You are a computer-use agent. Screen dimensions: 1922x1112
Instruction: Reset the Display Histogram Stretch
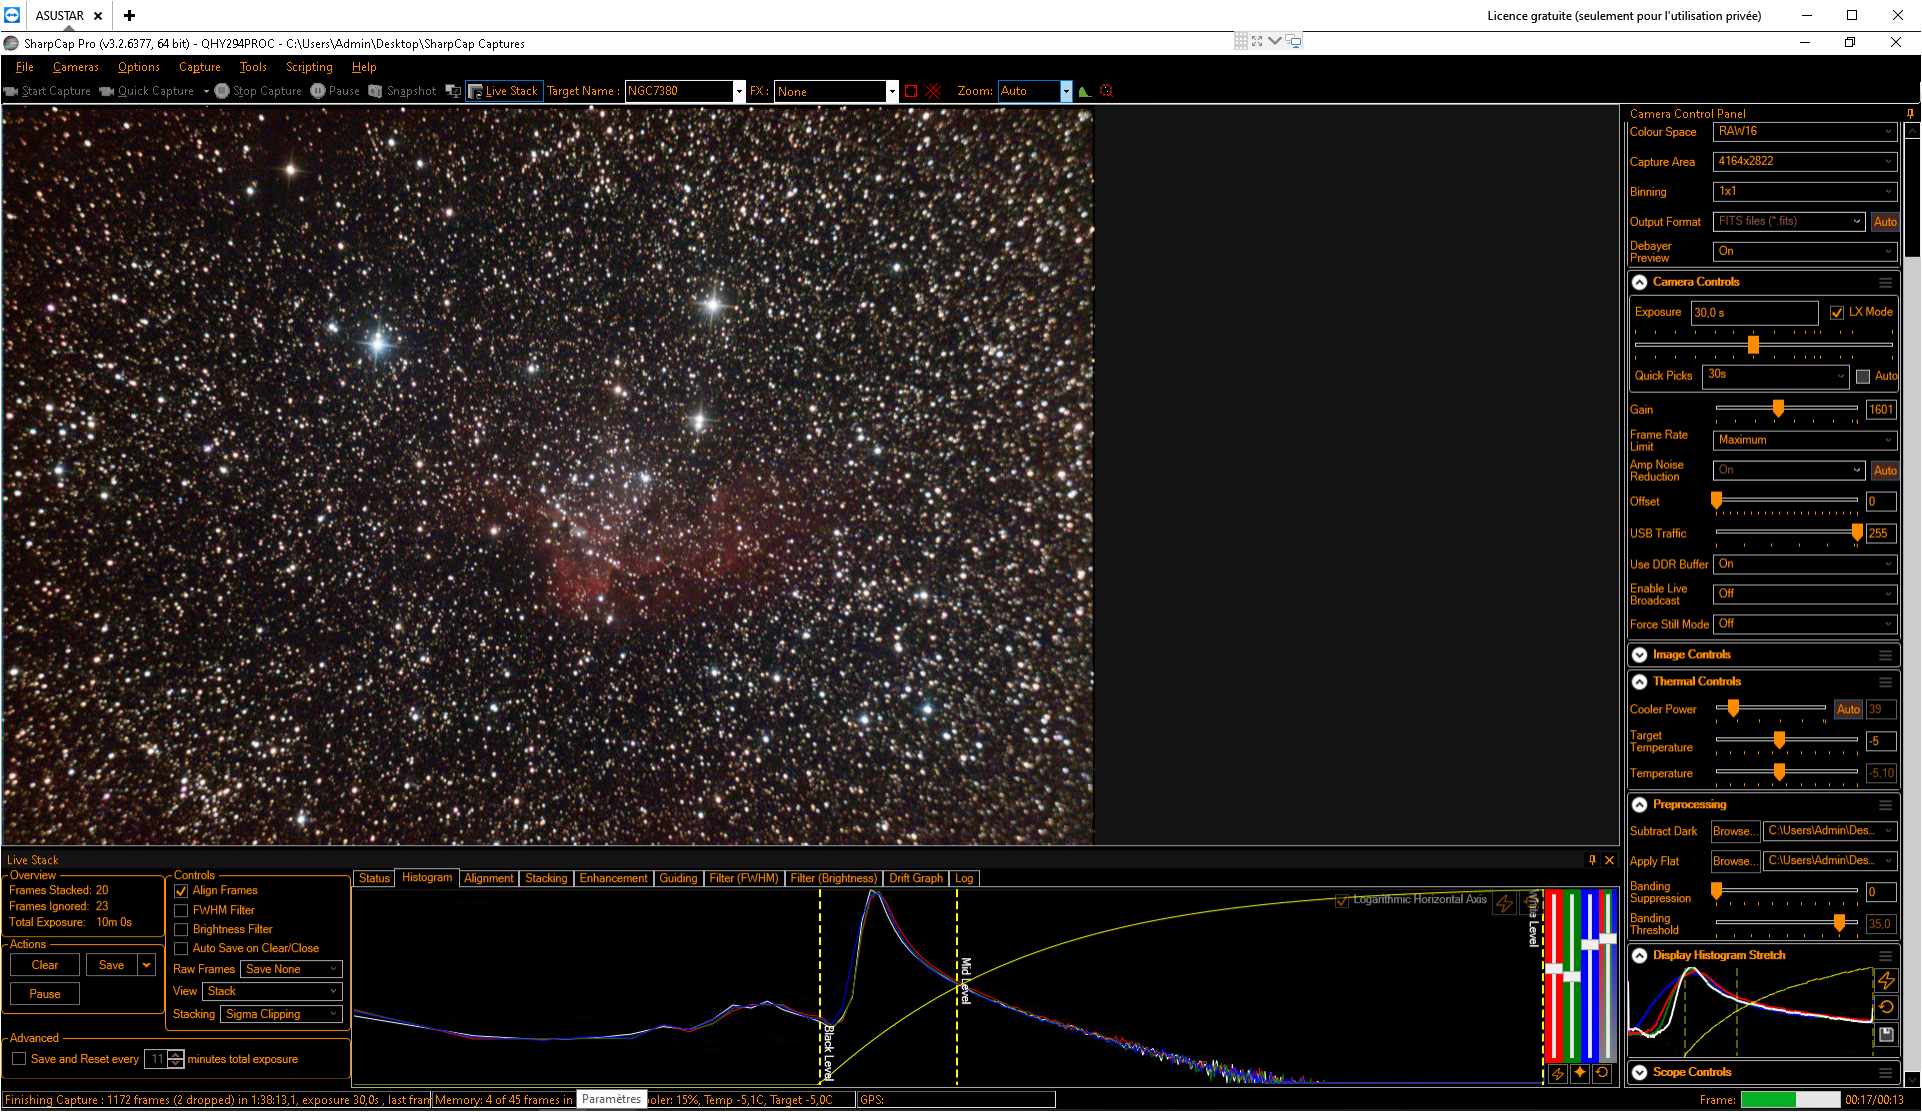point(1886,1007)
